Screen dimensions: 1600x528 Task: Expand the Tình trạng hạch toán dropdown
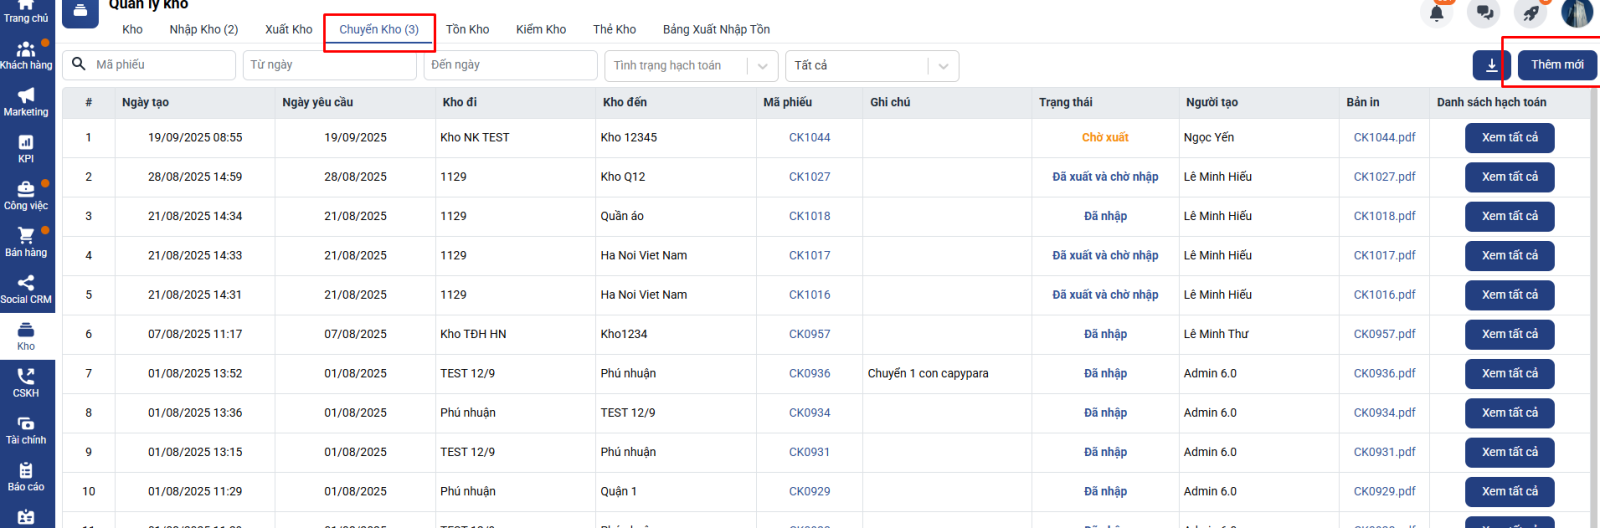[762, 66]
